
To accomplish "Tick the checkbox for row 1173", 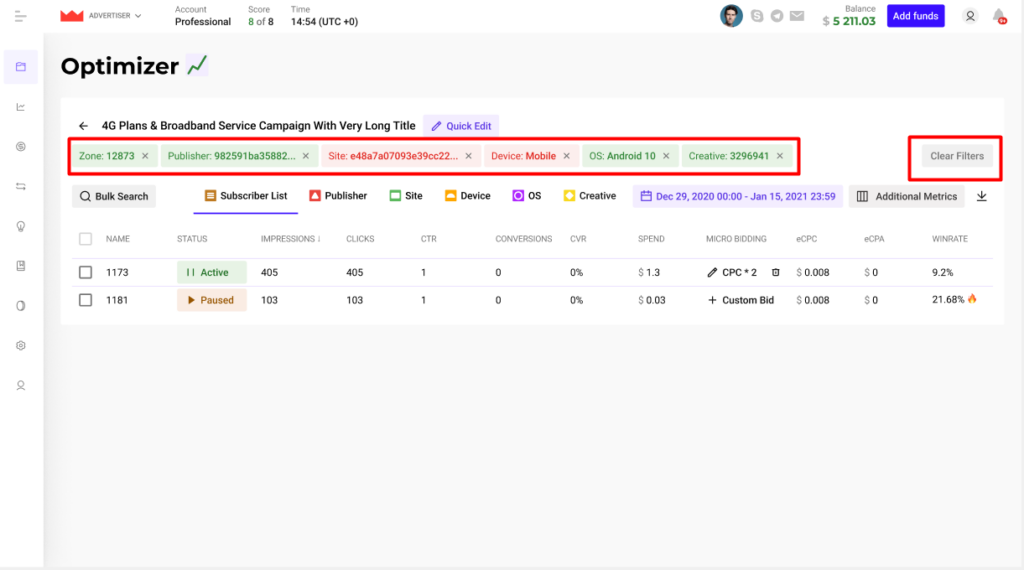I will pos(86,272).
